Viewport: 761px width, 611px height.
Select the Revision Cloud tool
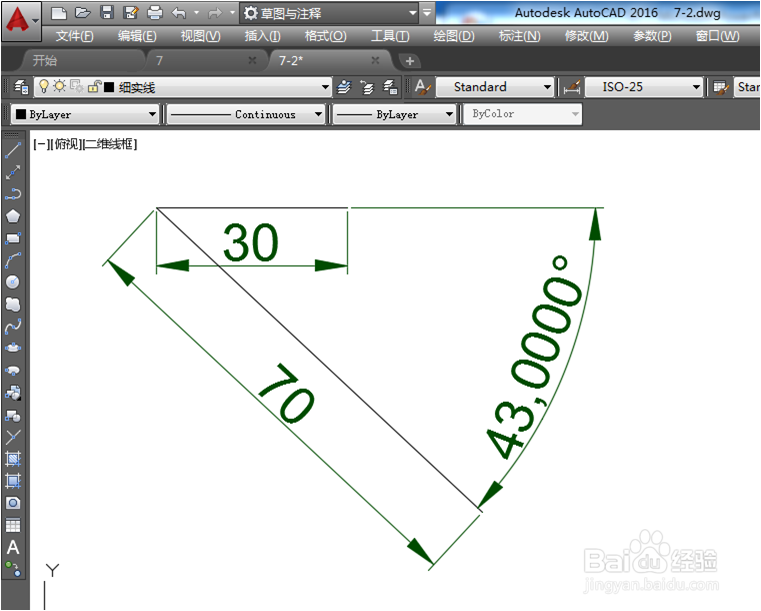[13, 304]
